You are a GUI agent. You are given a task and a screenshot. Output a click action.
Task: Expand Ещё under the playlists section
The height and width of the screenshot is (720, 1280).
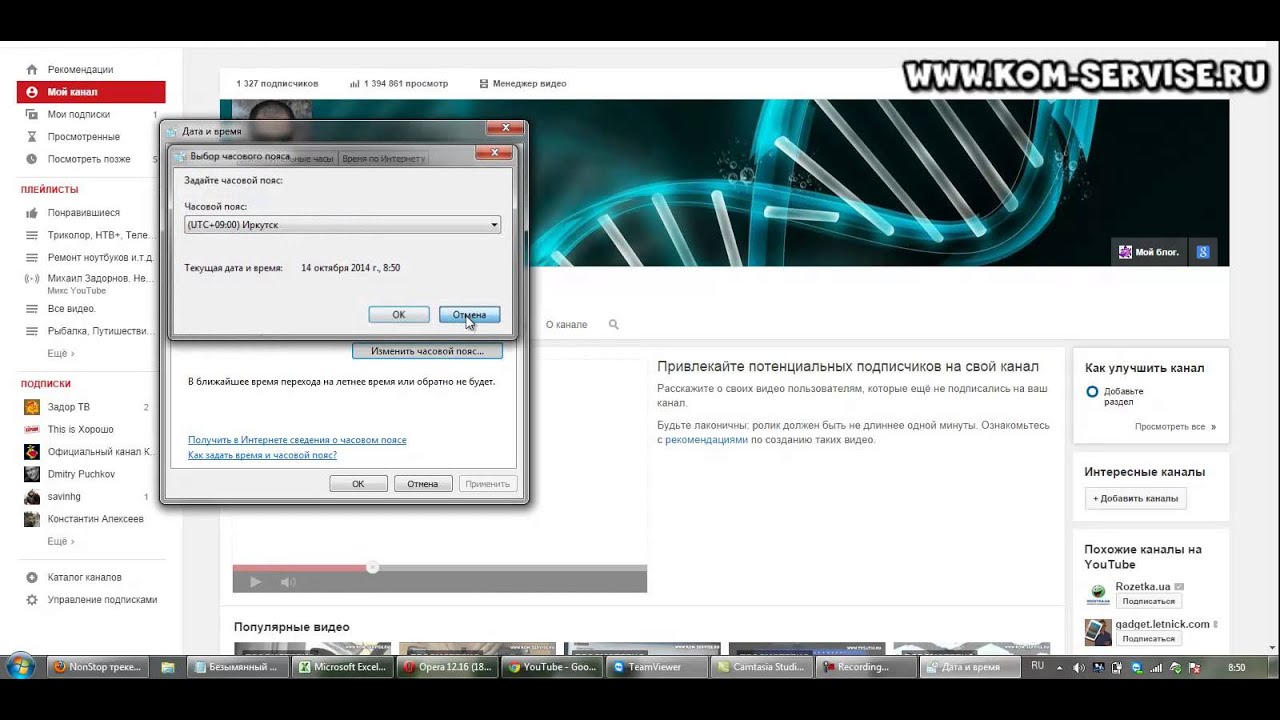pos(61,353)
